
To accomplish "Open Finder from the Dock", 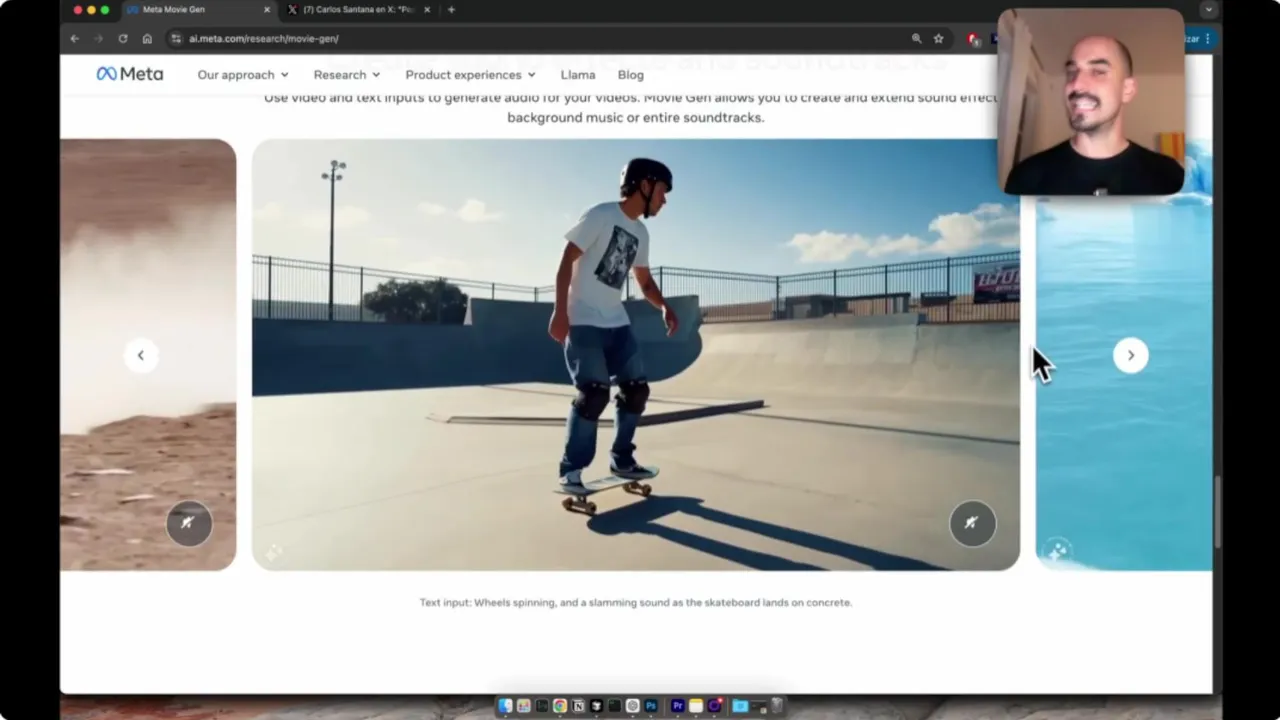I will tap(505, 706).
